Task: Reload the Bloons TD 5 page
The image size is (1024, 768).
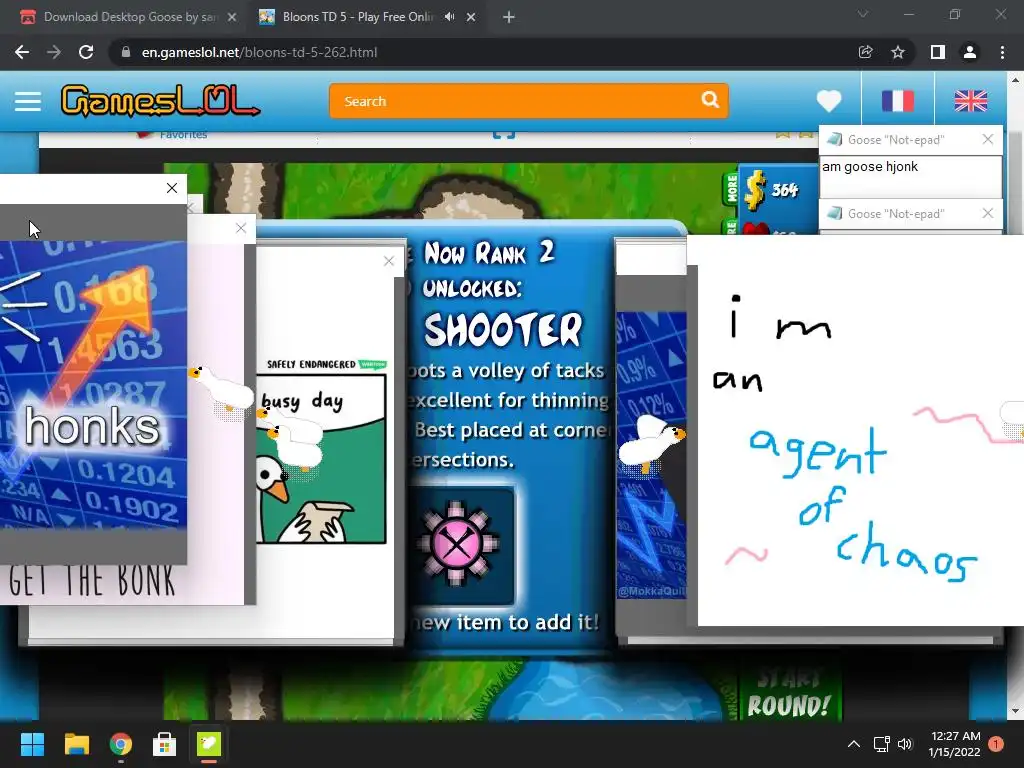Action: coord(86,52)
